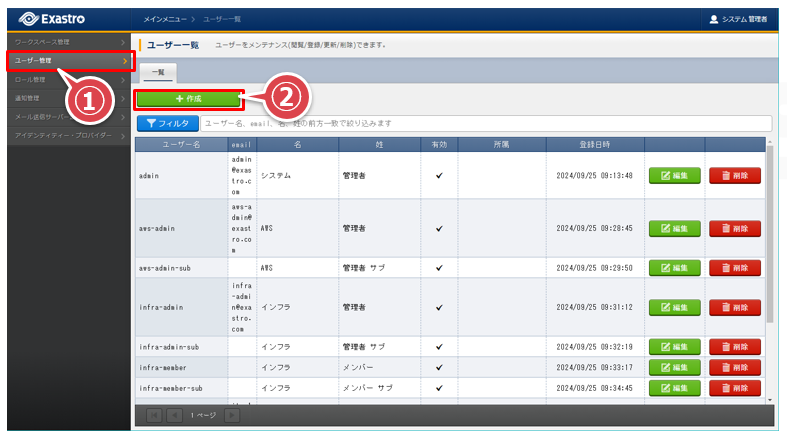Click the 有効 checkmark for aws-admin
Screen dimensions: 787x436
click(438, 228)
